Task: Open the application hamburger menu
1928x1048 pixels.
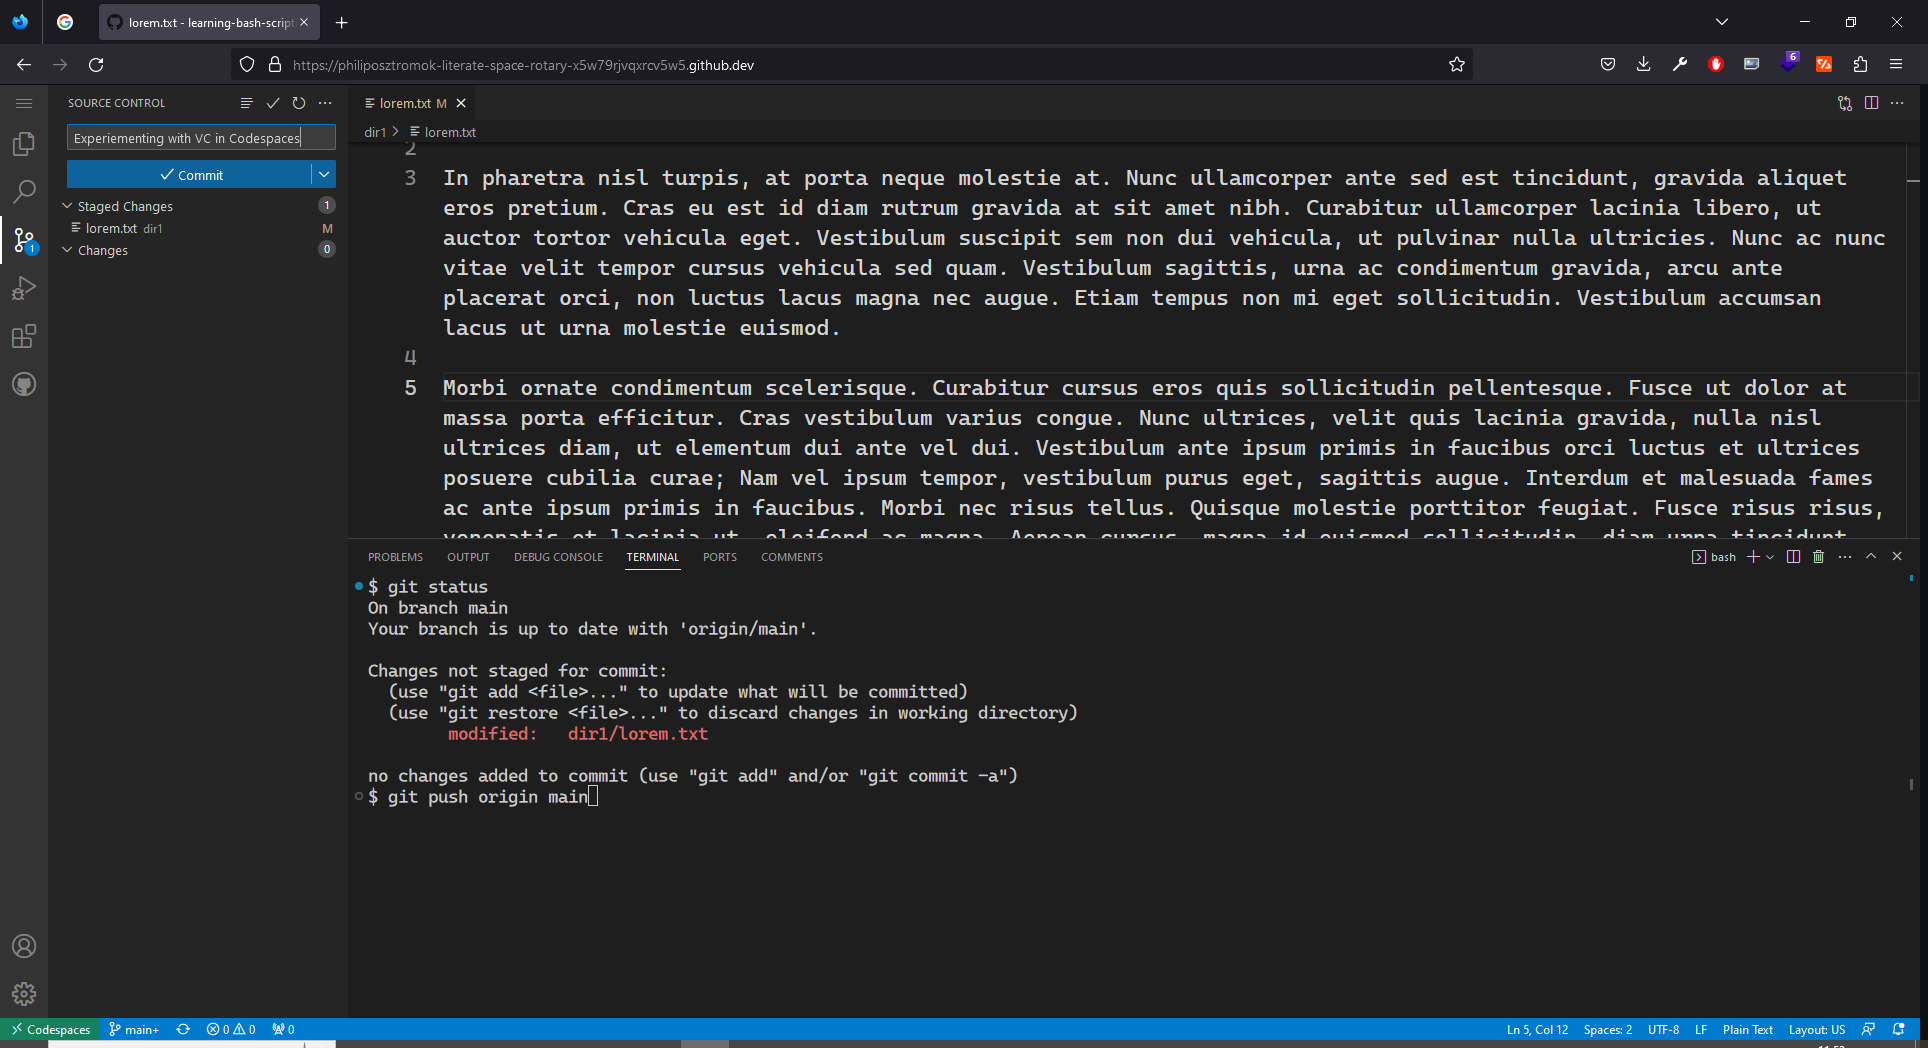Action: click(x=24, y=103)
